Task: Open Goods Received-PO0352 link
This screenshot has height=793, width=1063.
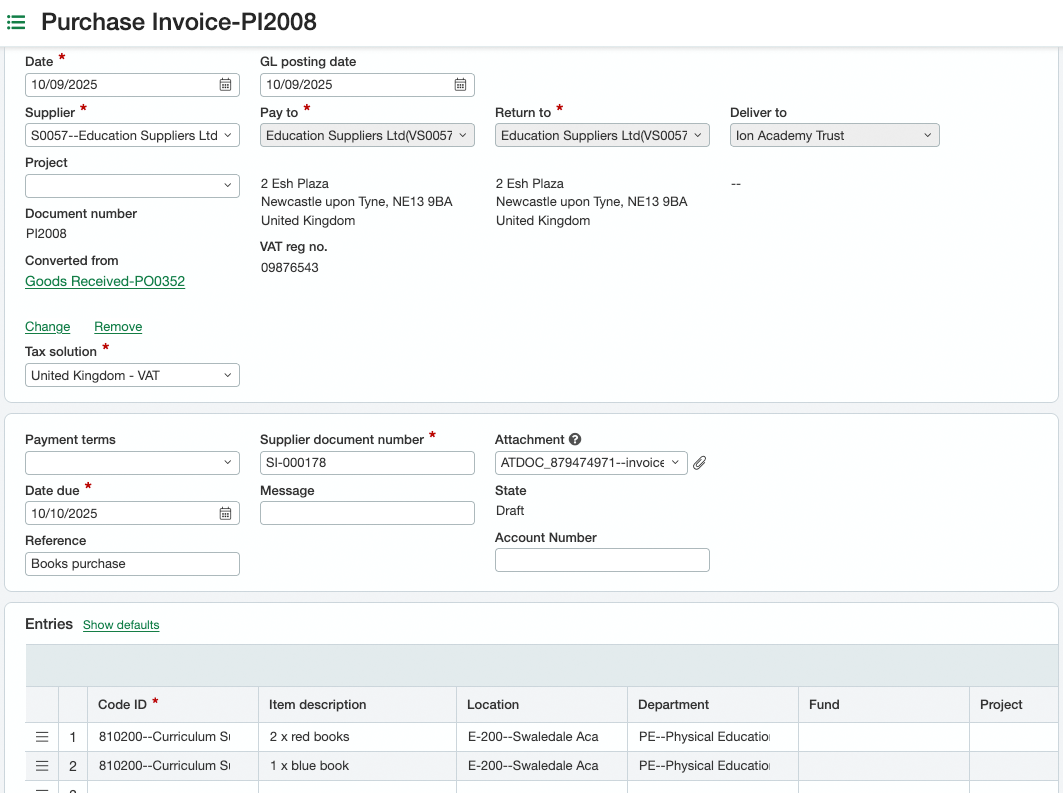Action: (105, 281)
